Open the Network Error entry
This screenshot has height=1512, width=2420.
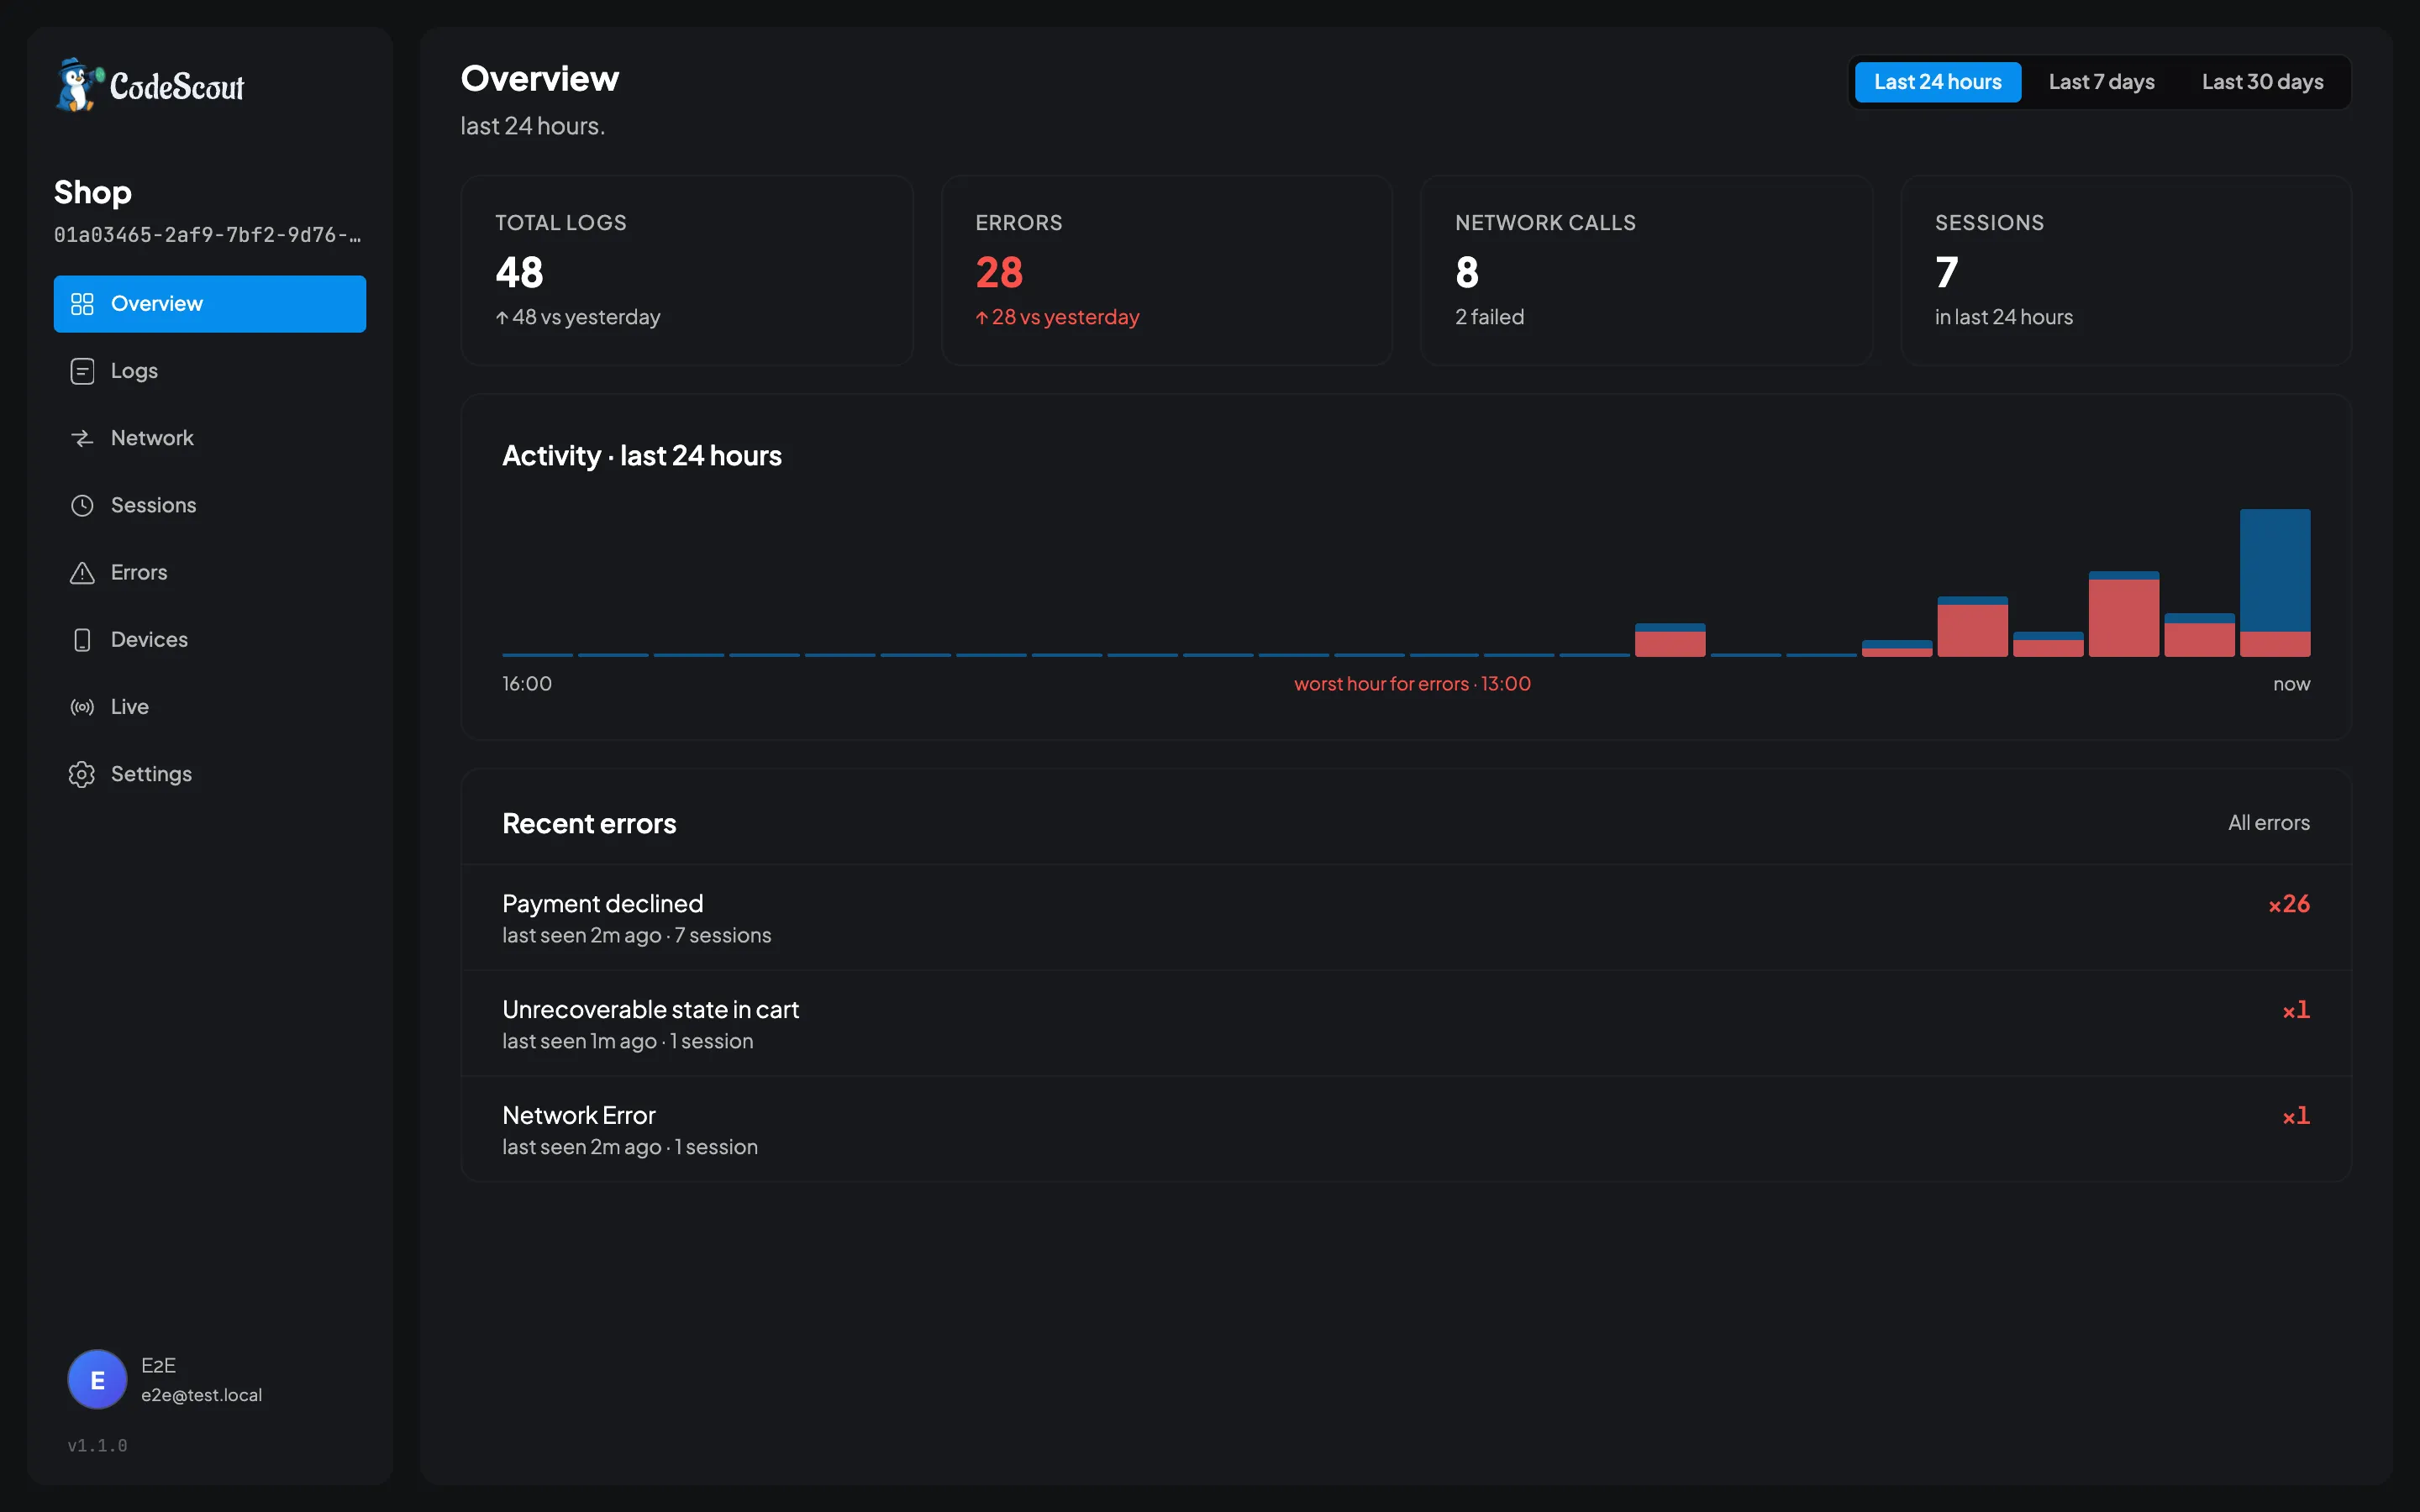tap(1406, 1130)
